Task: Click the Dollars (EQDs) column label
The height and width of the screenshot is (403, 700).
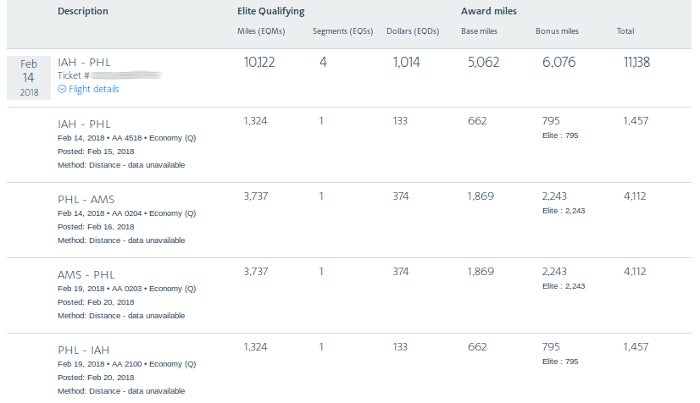Action: point(412,31)
